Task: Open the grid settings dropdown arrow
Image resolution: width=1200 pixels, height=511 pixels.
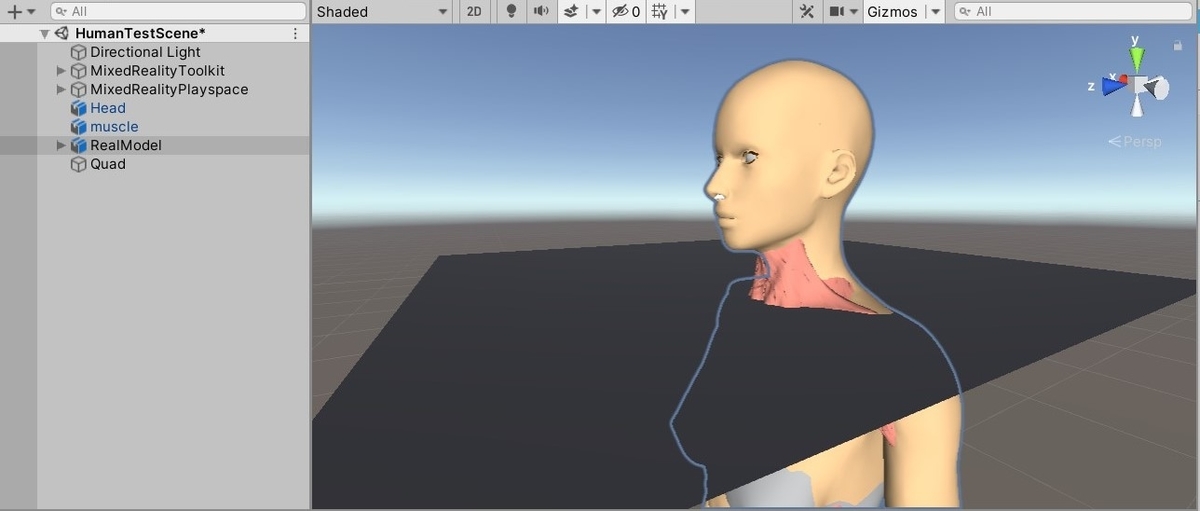Action: (x=684, y=12)
